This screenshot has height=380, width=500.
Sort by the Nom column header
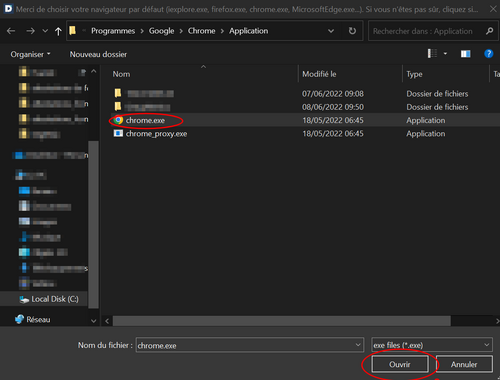pos(121,74)
